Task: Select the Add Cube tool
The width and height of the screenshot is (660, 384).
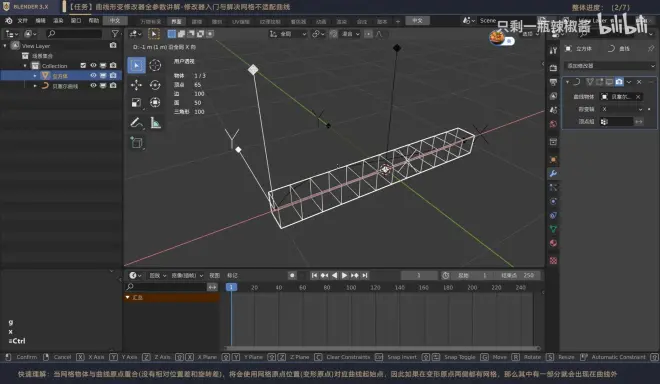Action: (136, 143)
